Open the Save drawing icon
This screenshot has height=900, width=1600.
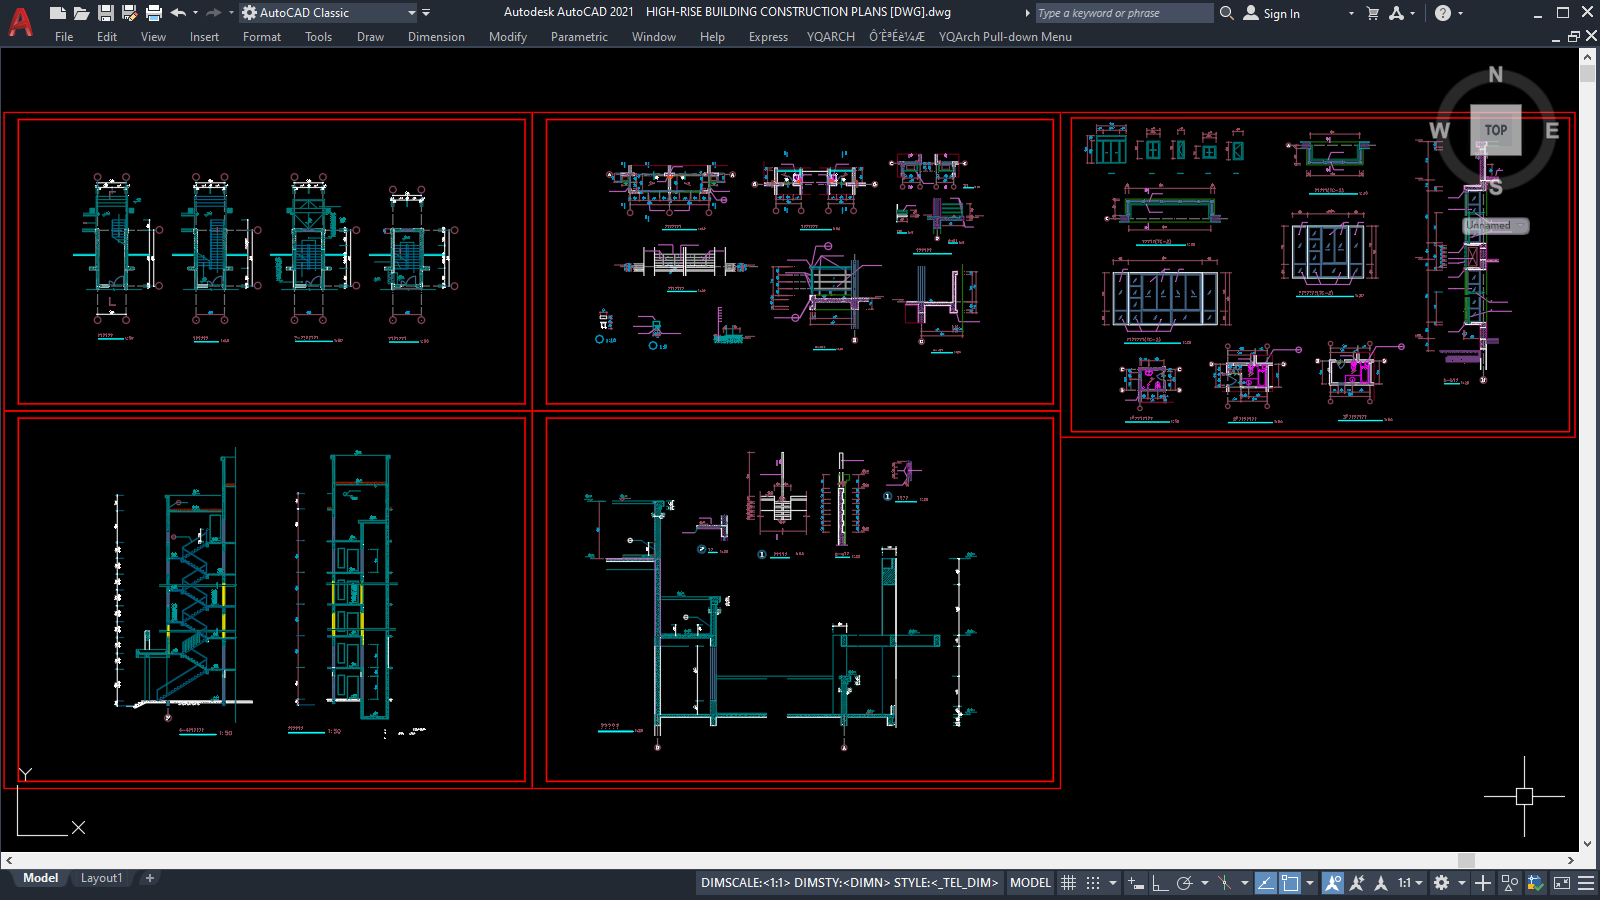click(x=104, y=11)
